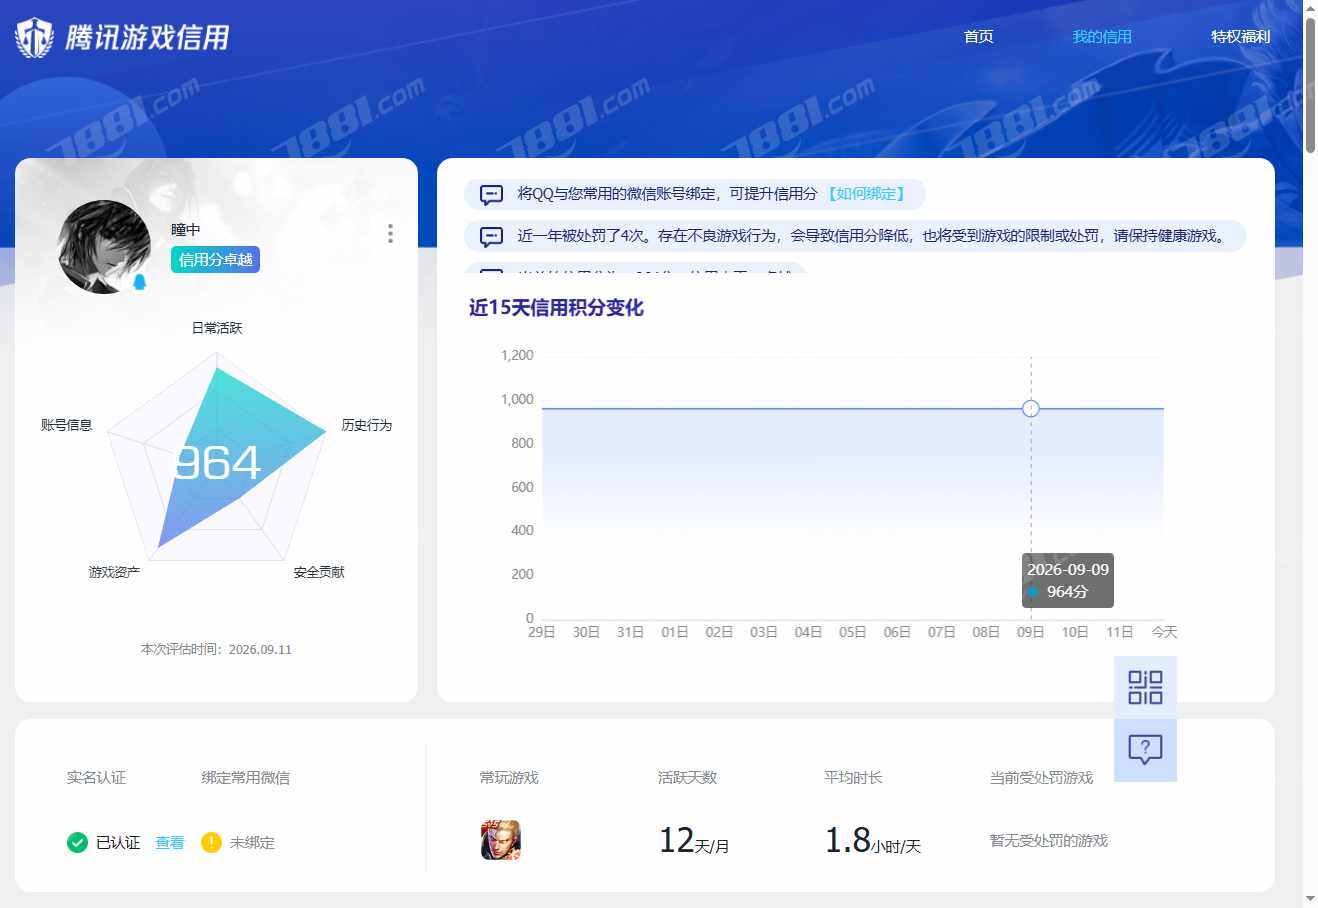The height and width of the screenshot is (908, 1318).
Task: Click the 日常活跃 radar label
Action: click(x=217, y=328)
